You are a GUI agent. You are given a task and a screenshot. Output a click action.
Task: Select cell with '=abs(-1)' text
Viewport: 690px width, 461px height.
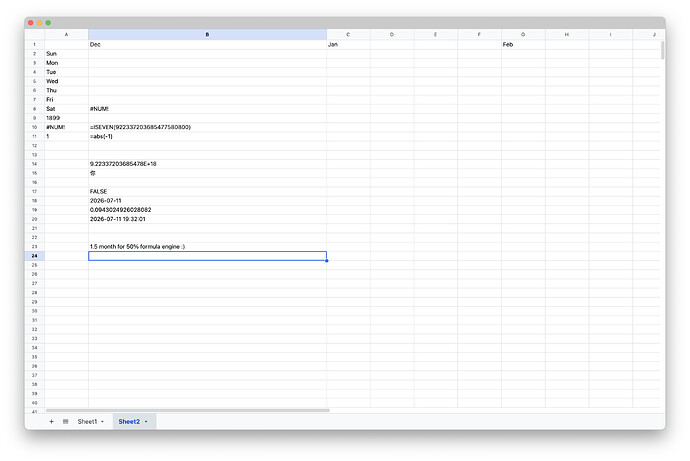coord(207,136)
